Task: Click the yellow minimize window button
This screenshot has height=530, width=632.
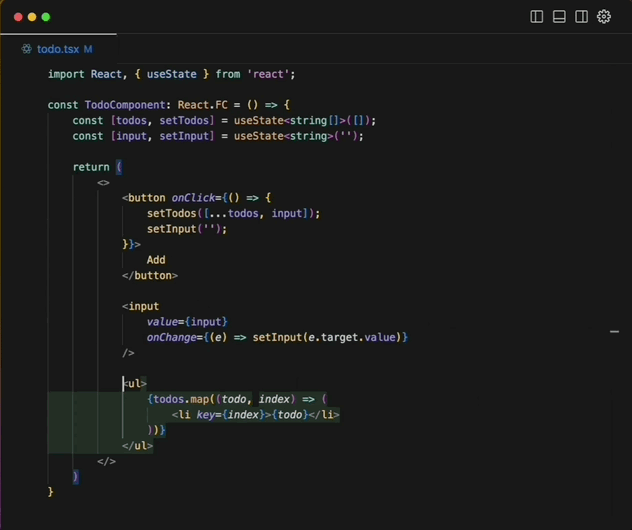Action: (32, 17)
